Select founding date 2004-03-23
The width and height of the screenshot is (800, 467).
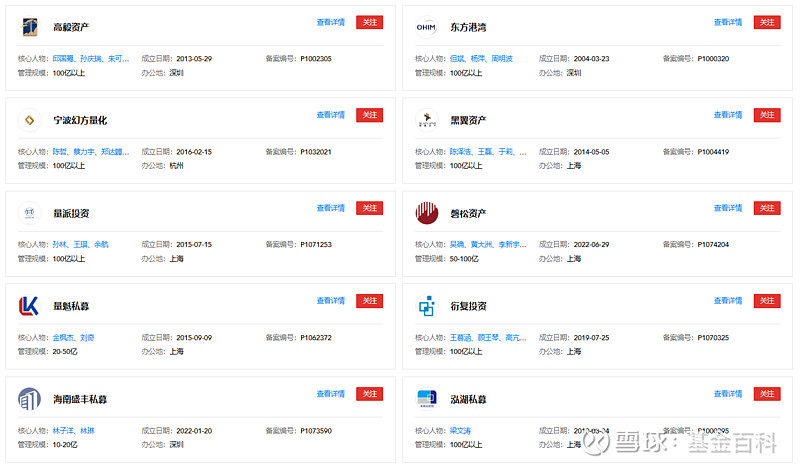[x=591, y=59]
